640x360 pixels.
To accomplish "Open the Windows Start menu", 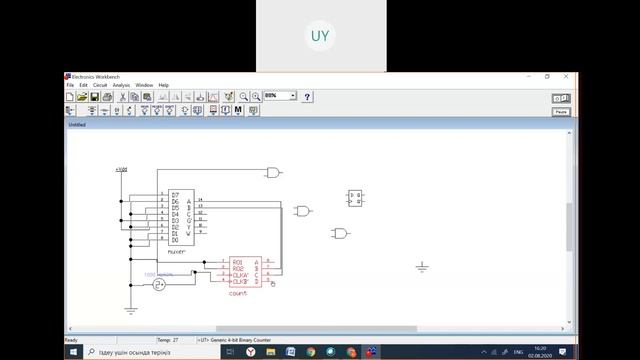I will [x=73, y=352].
